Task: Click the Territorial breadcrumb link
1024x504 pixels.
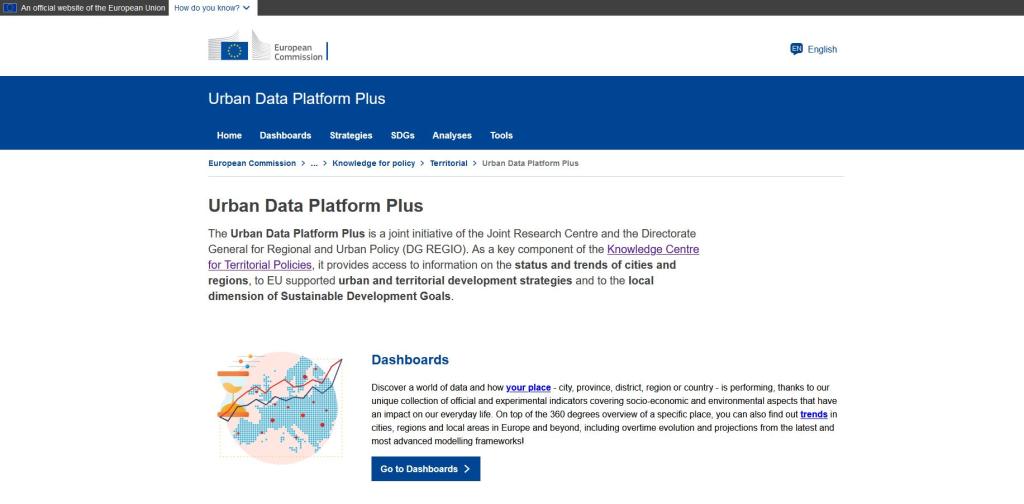Action: [449, 163]
